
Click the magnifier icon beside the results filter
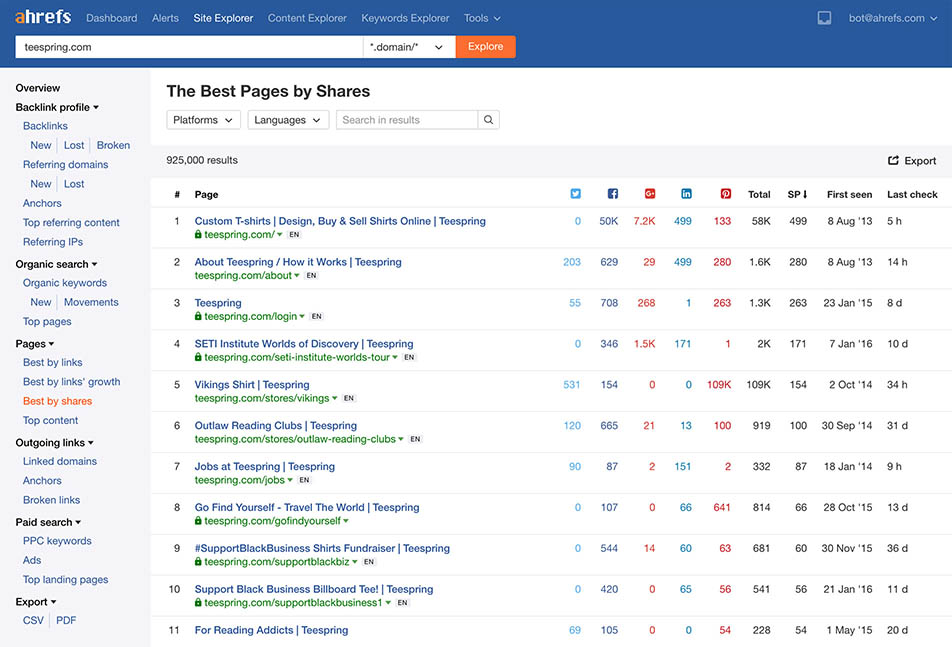[489, 119]
